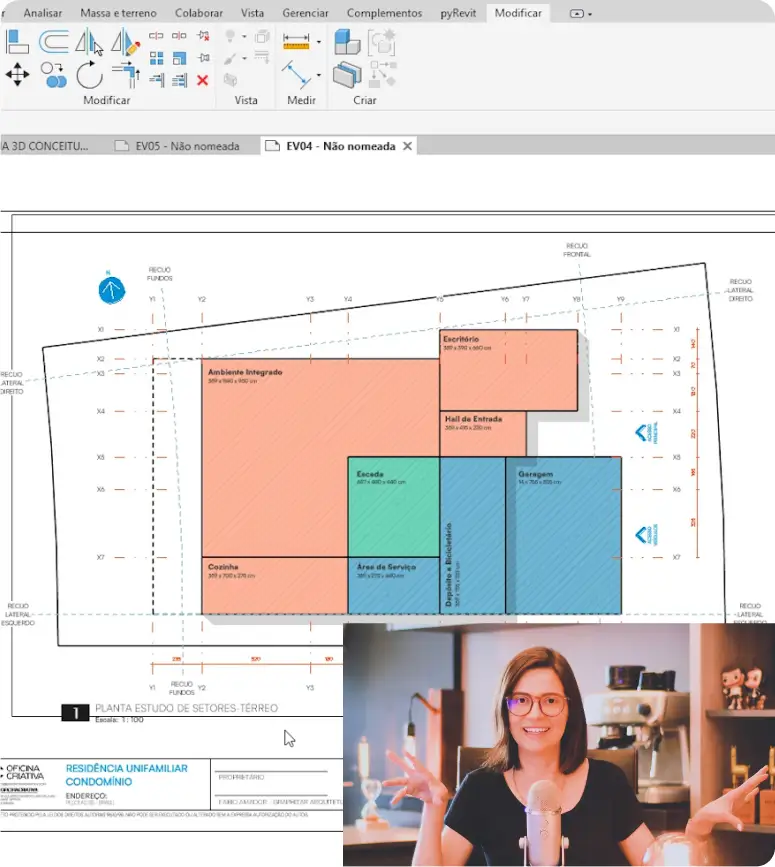This screenshot has height=867, width=775.
Task: Select the Modificar ribbon tab
Action: coord(518,13)
